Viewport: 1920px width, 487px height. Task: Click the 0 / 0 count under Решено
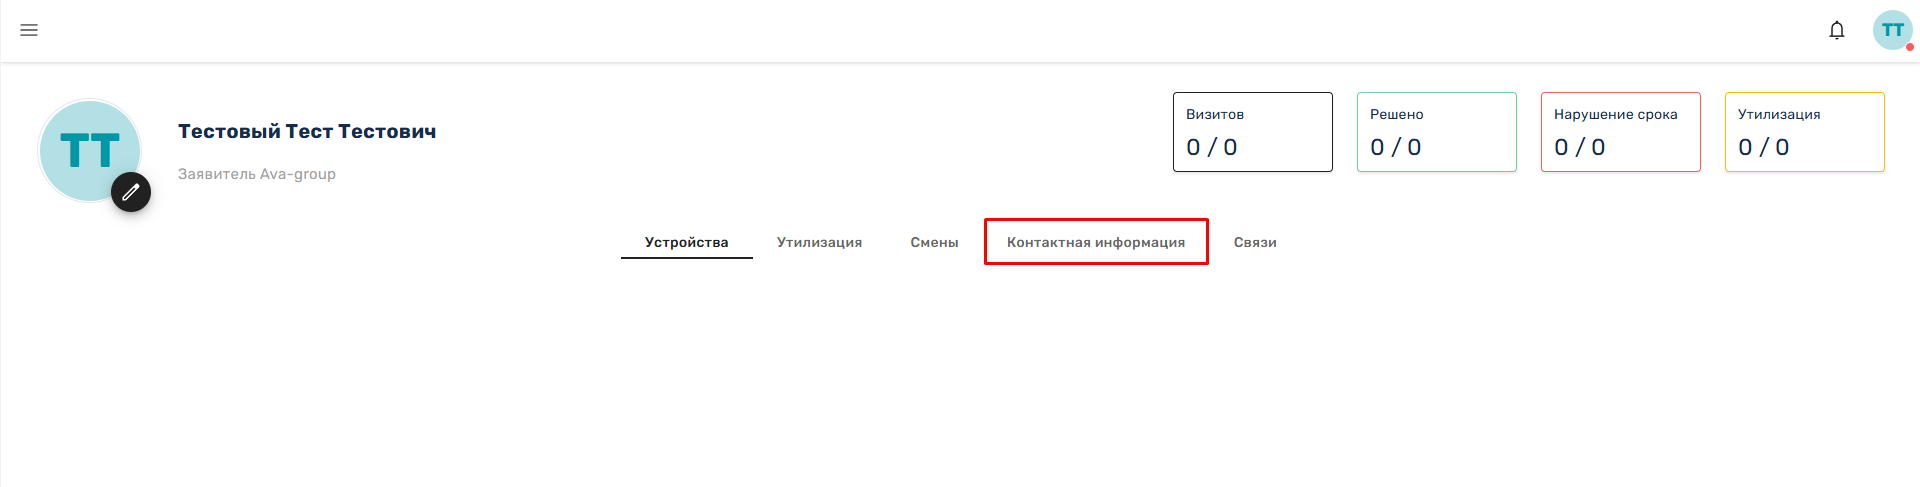[1396, 147]
